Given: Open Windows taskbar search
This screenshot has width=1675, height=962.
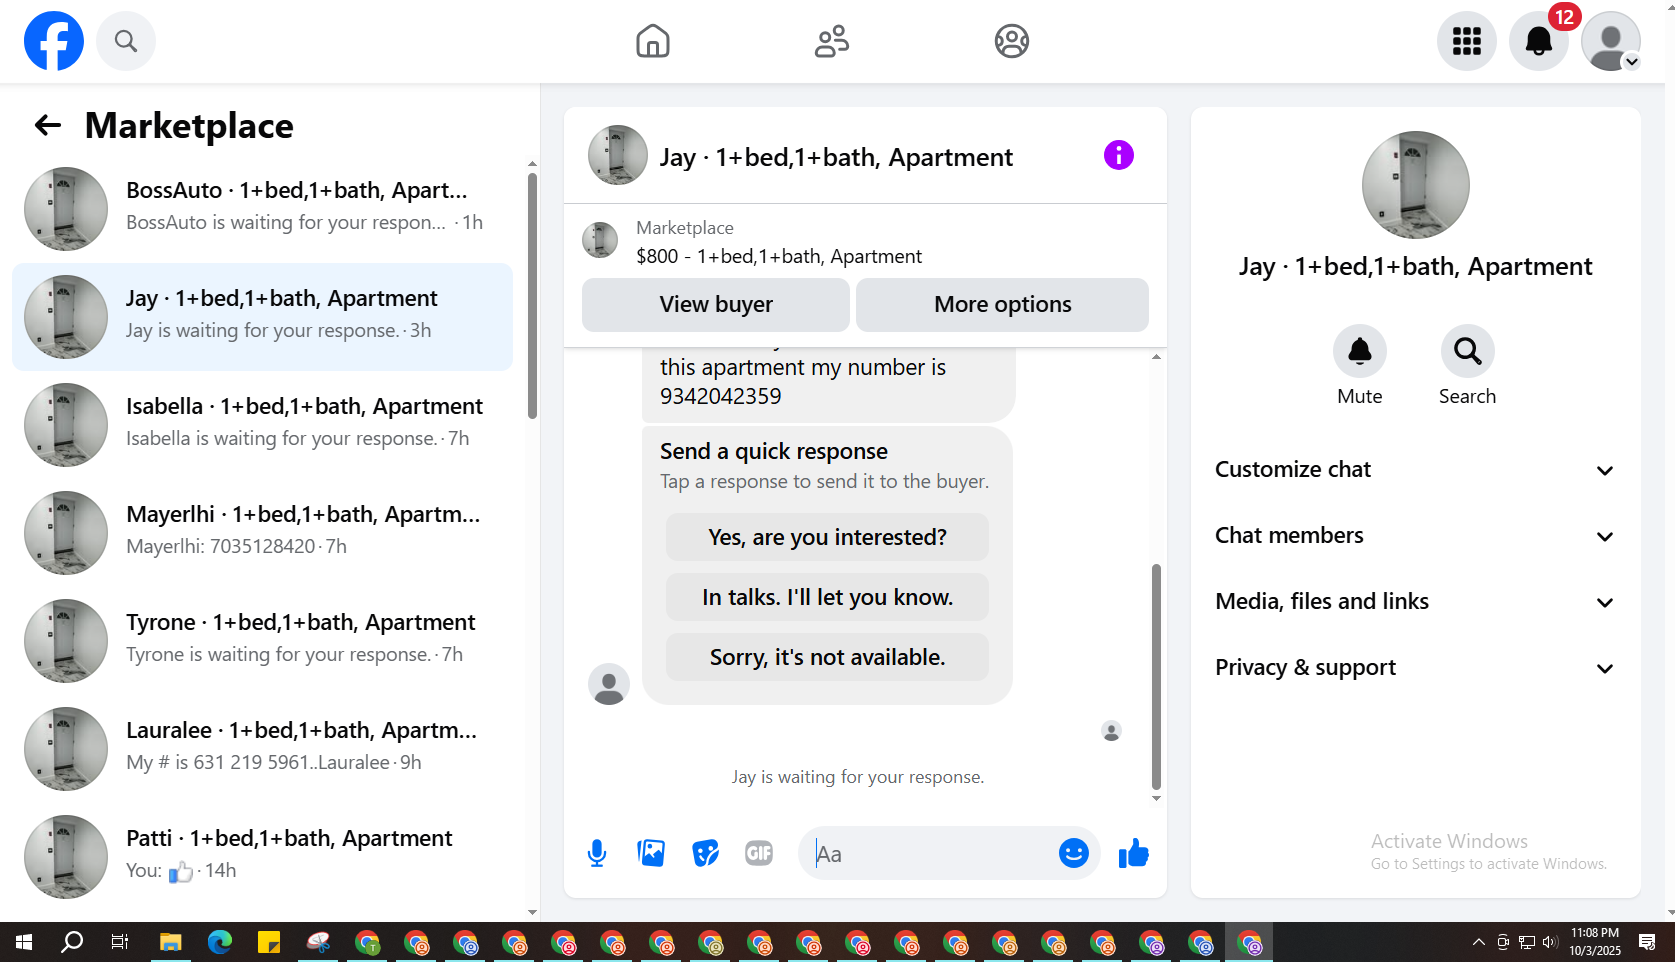Looking at the screenshot, I should tap(72, 942).
